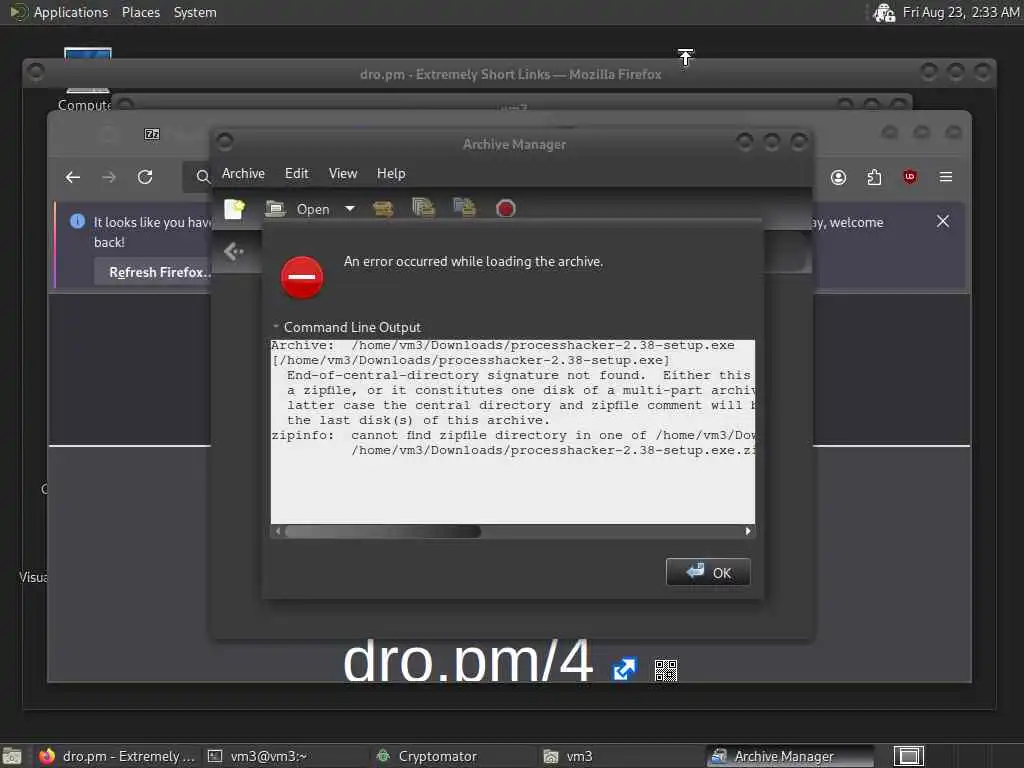Click the red stop toolbar icon
The width and height of the screenshot is (1024, 768).
click(x=505, y=209)
